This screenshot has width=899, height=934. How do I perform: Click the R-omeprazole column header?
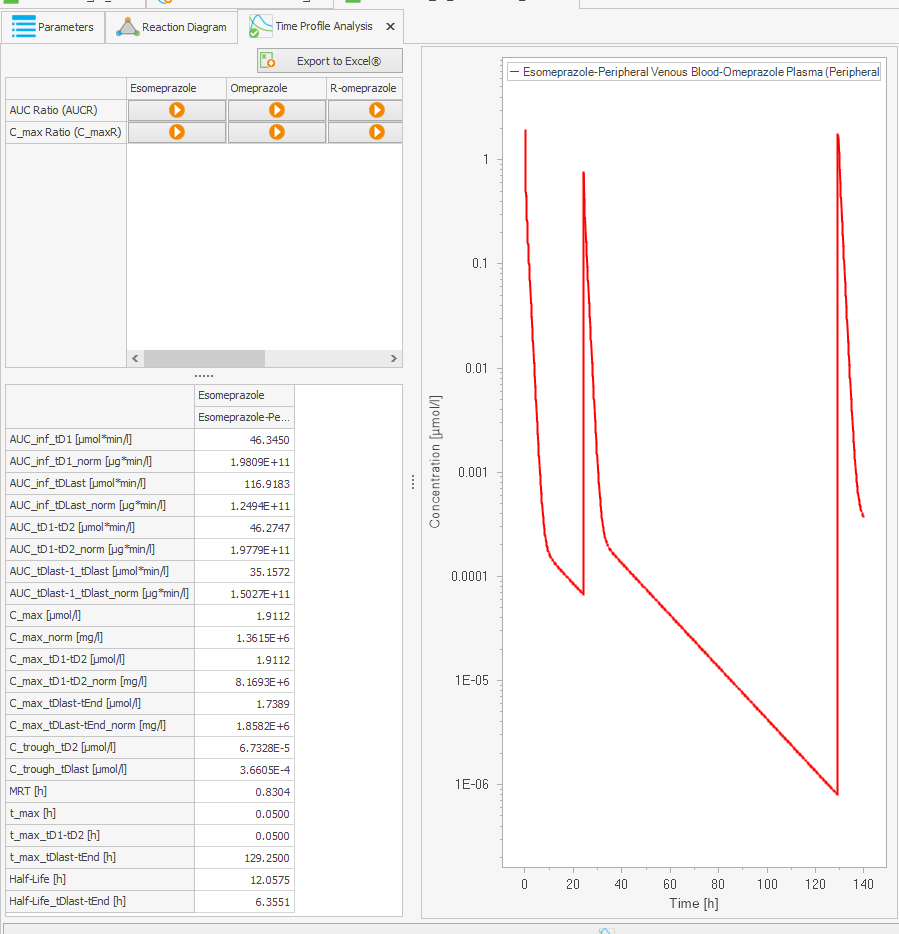pos(365,88)
